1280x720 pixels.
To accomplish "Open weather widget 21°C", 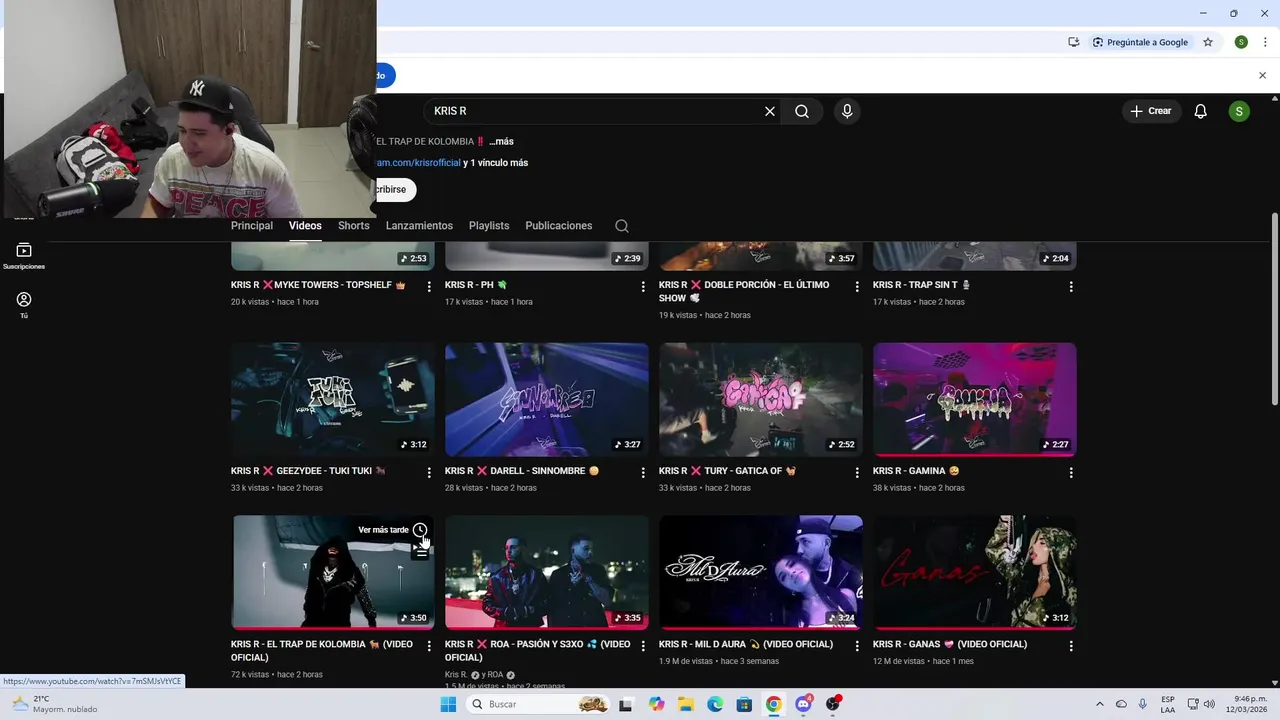I will (x=55, y=704).
